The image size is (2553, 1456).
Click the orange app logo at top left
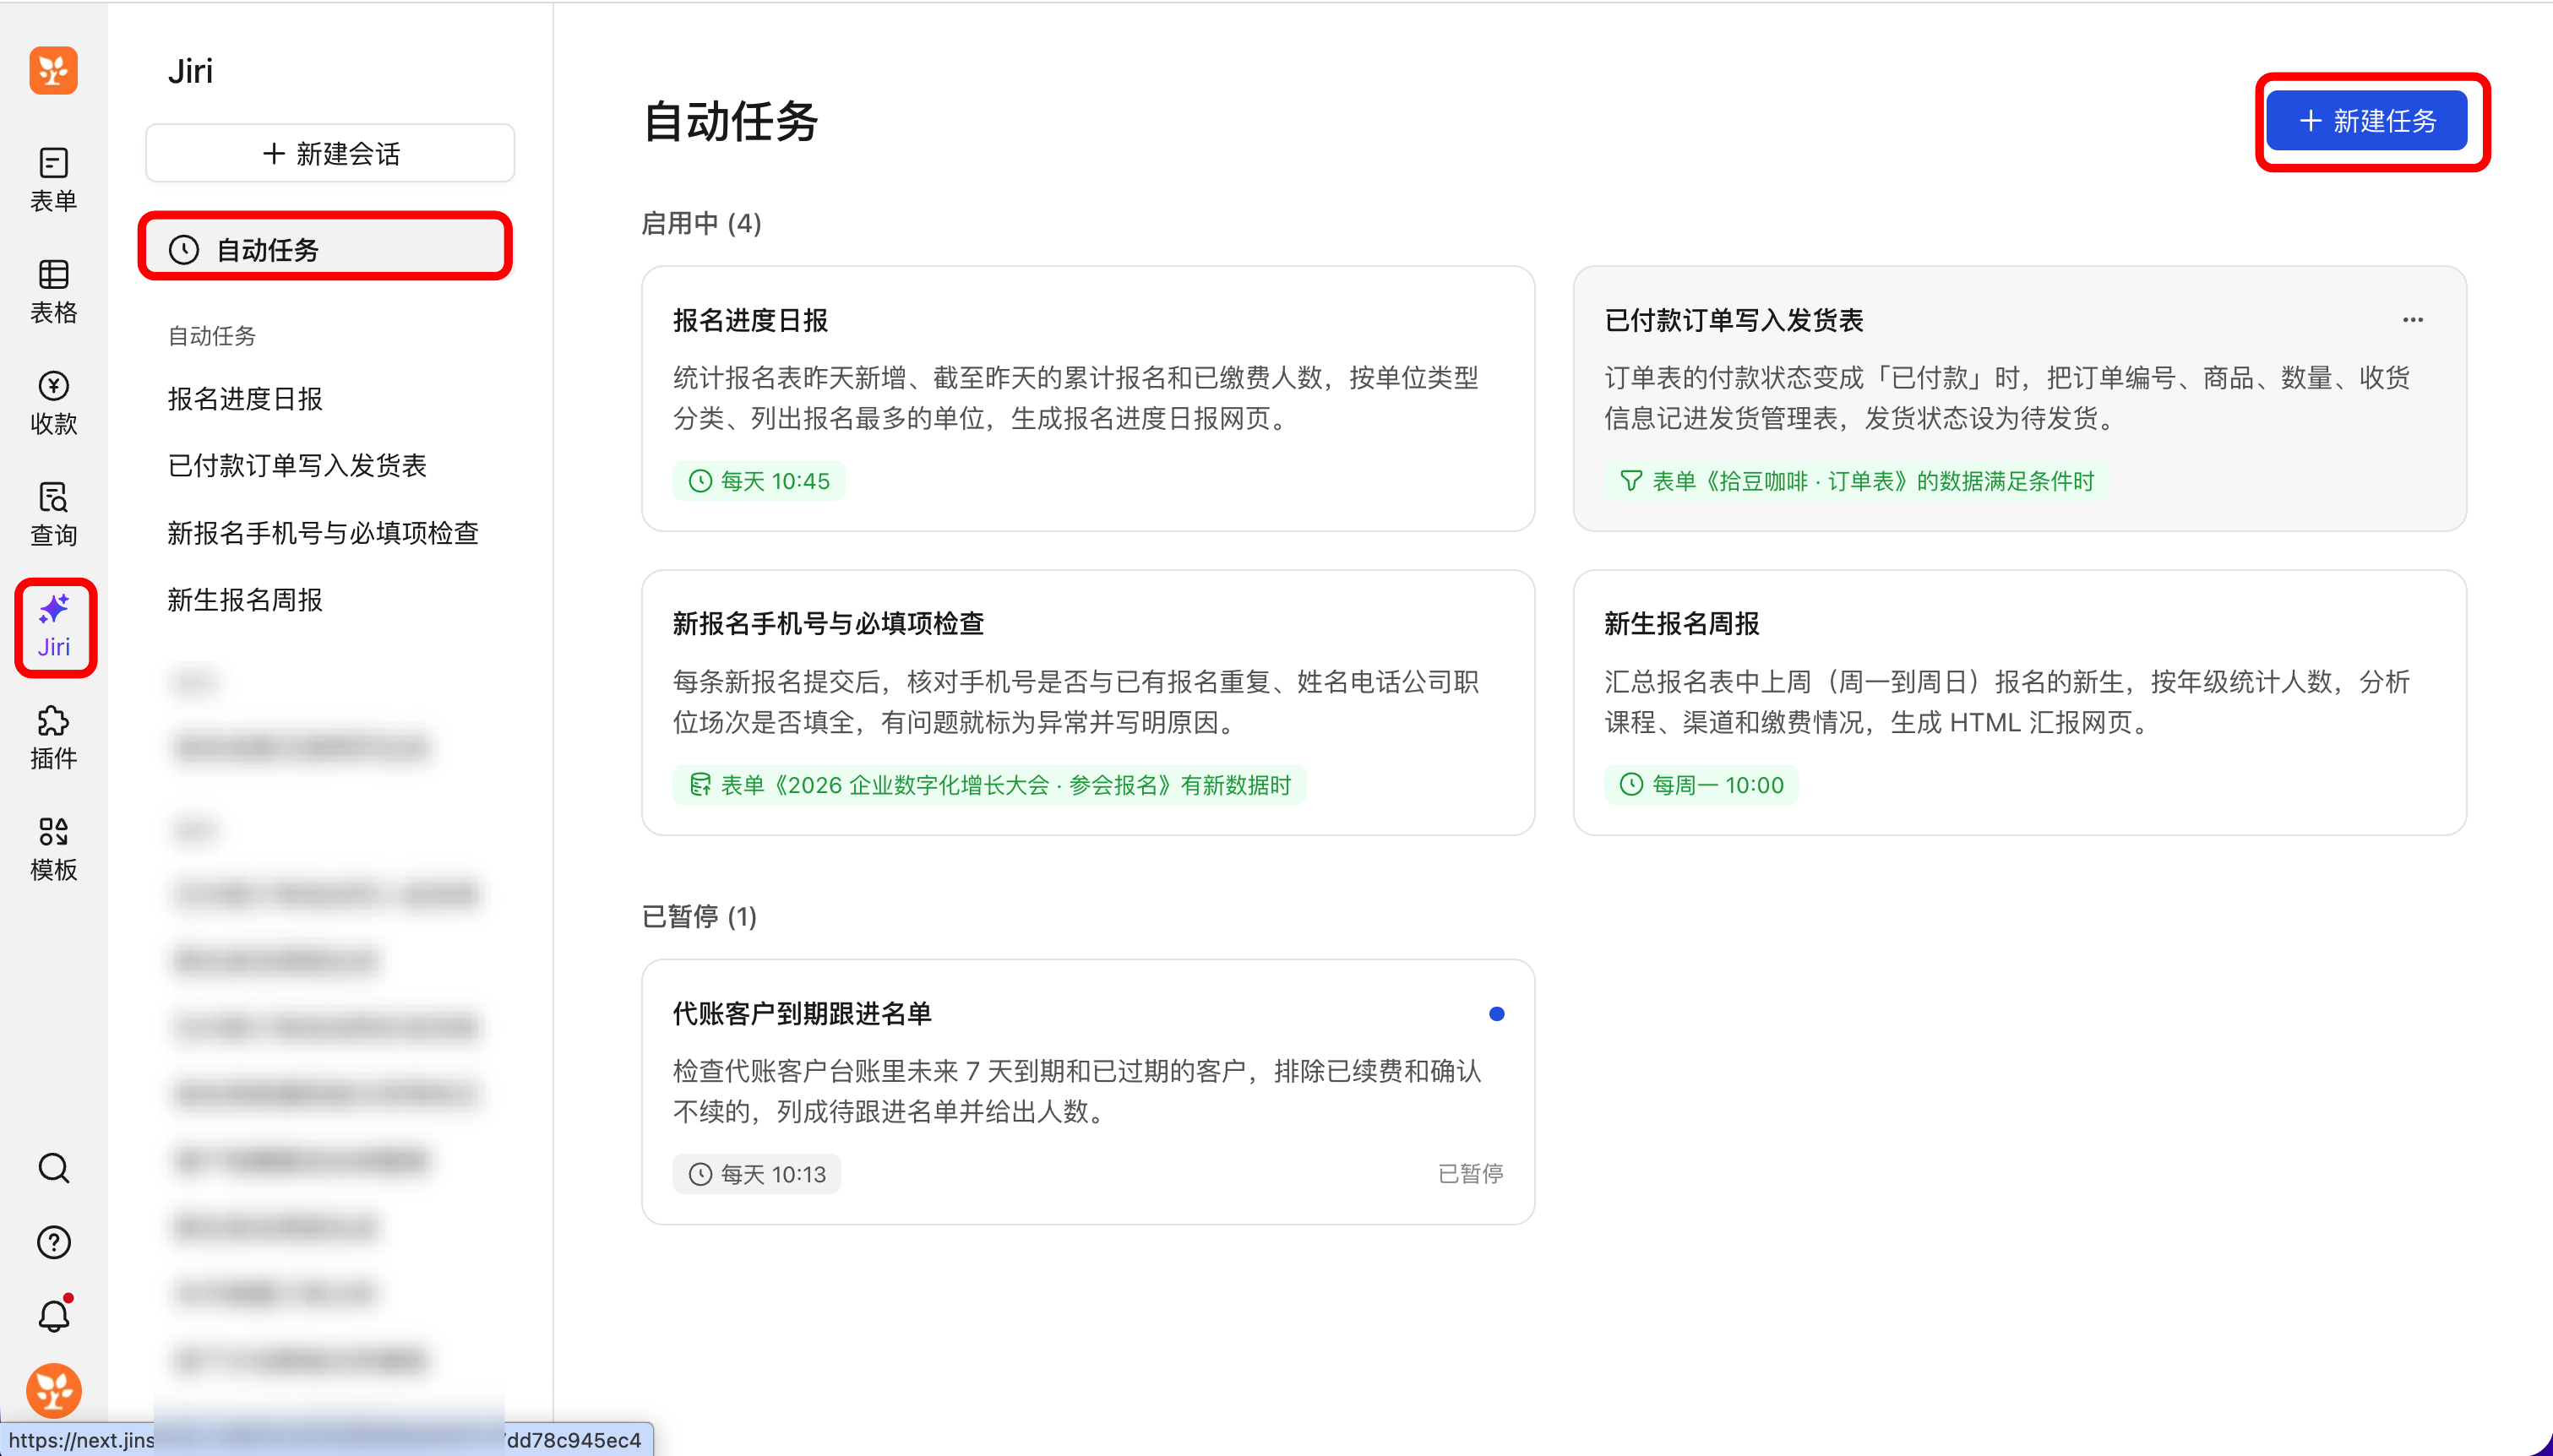(x=54, y=70)
